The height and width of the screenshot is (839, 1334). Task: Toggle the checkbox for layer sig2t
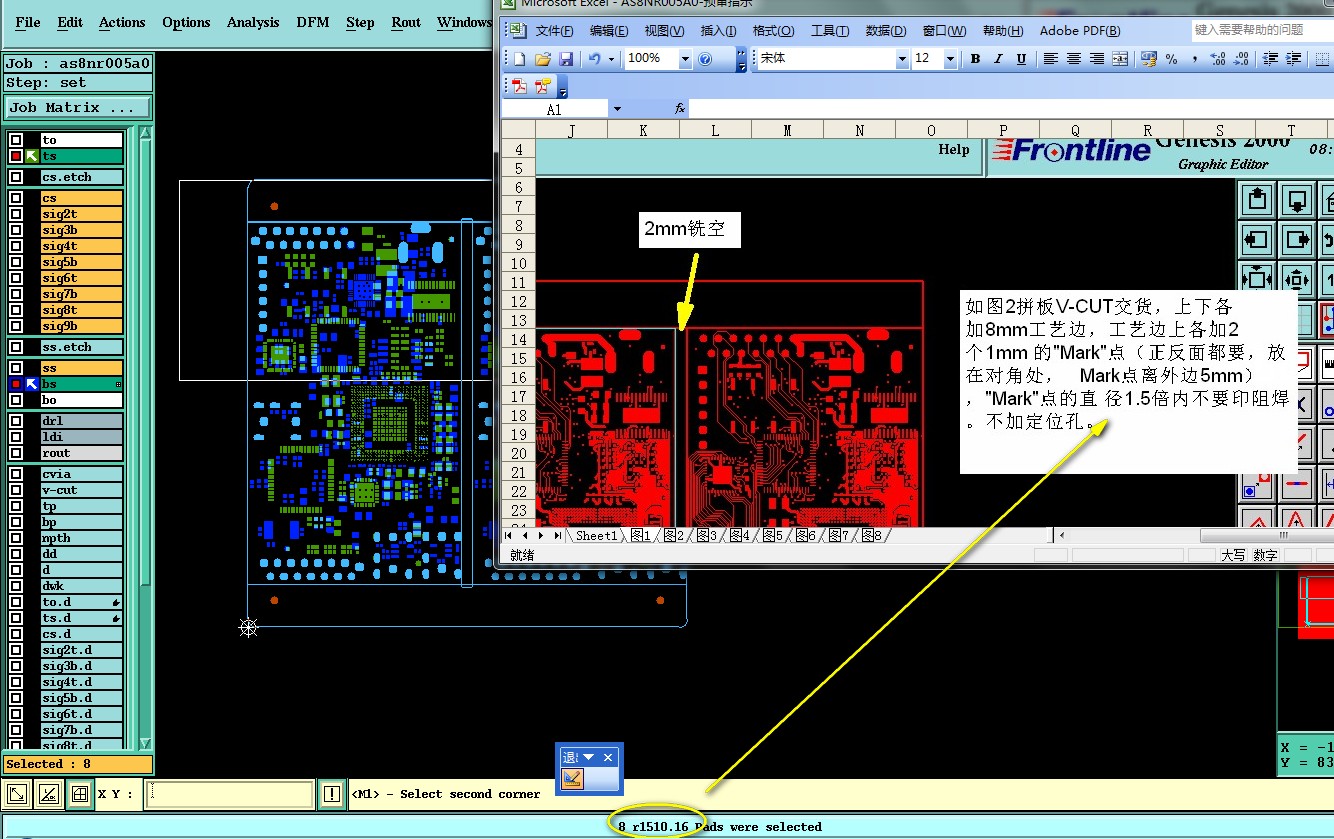(x=16, y=214)
